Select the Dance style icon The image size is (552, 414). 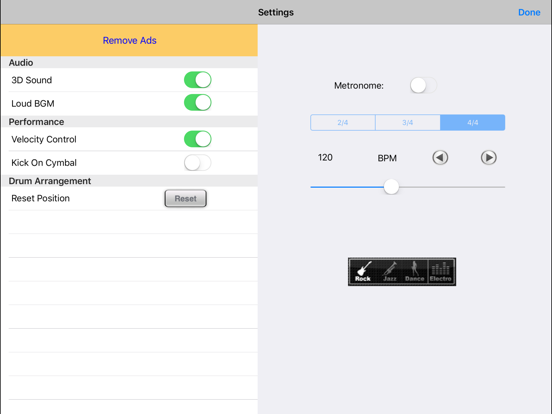coord(415,271)
